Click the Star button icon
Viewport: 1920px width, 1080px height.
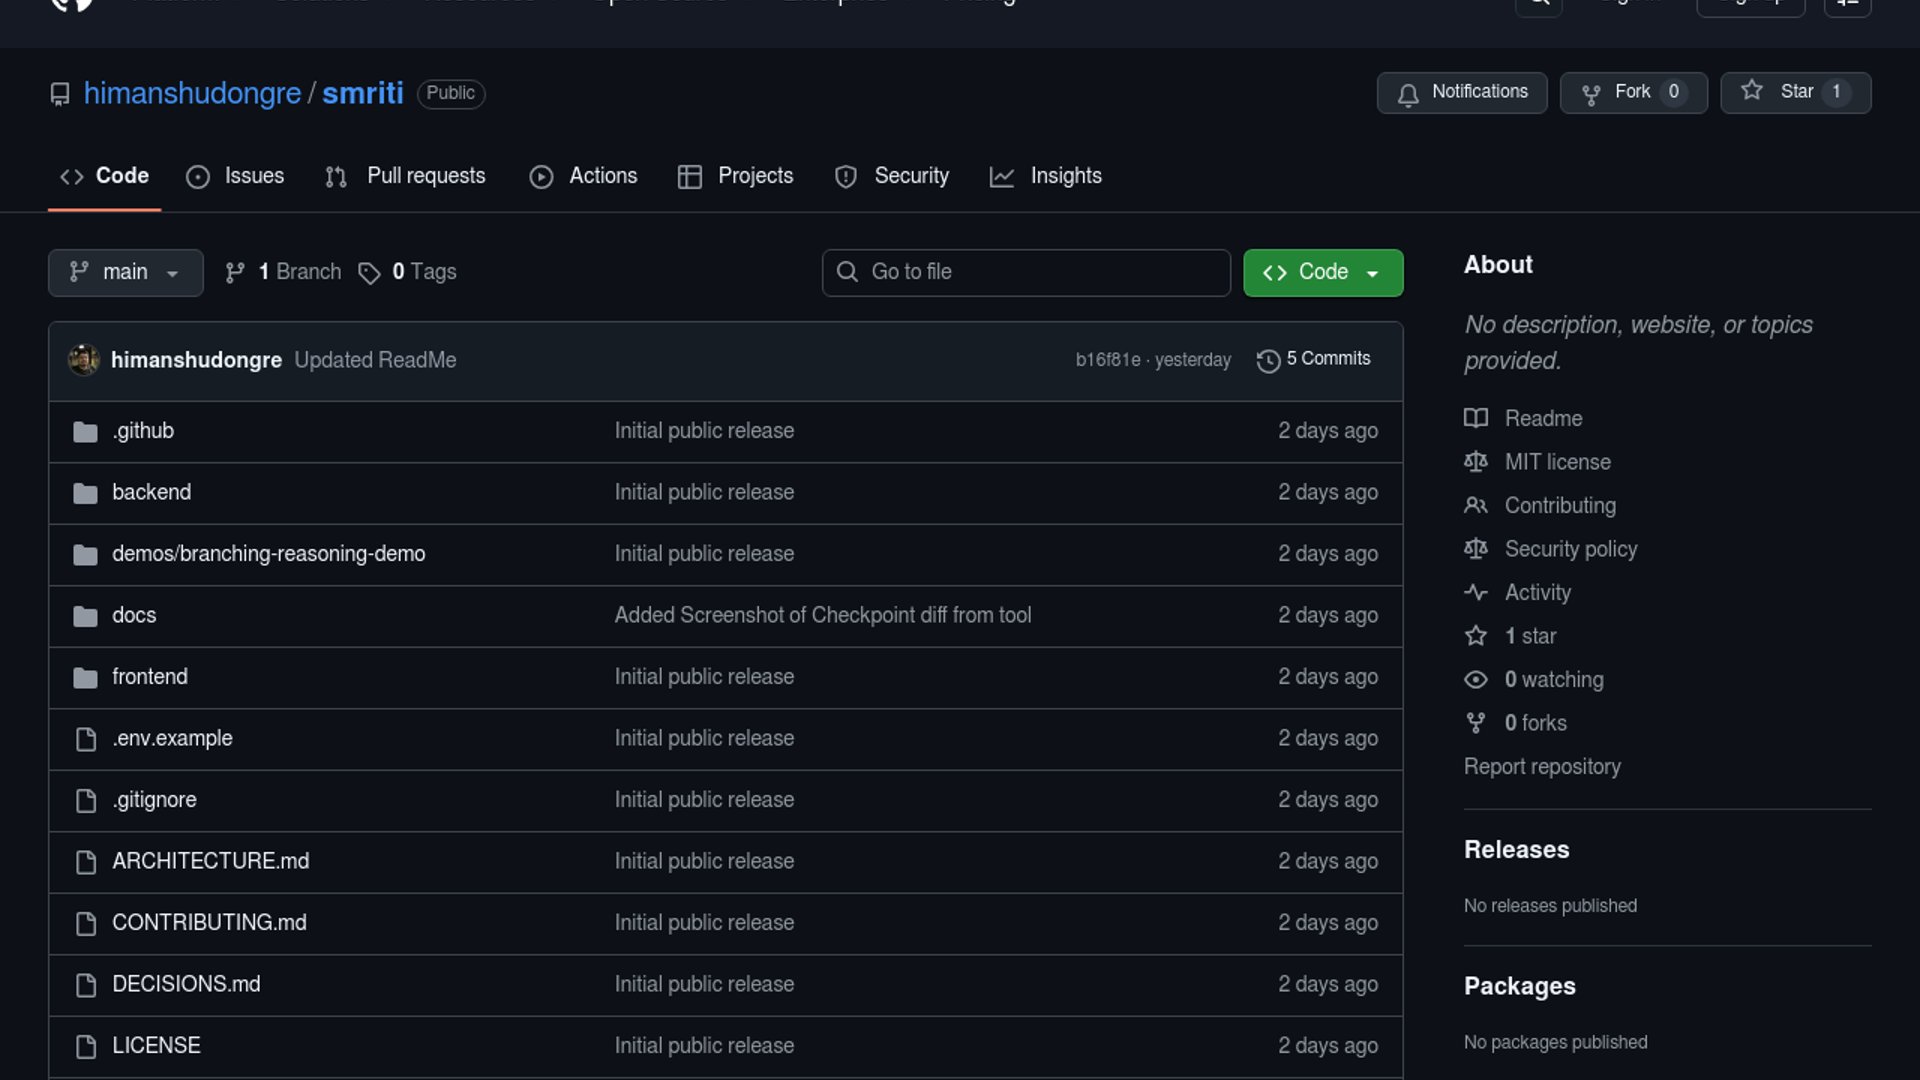pos(1752,91)
